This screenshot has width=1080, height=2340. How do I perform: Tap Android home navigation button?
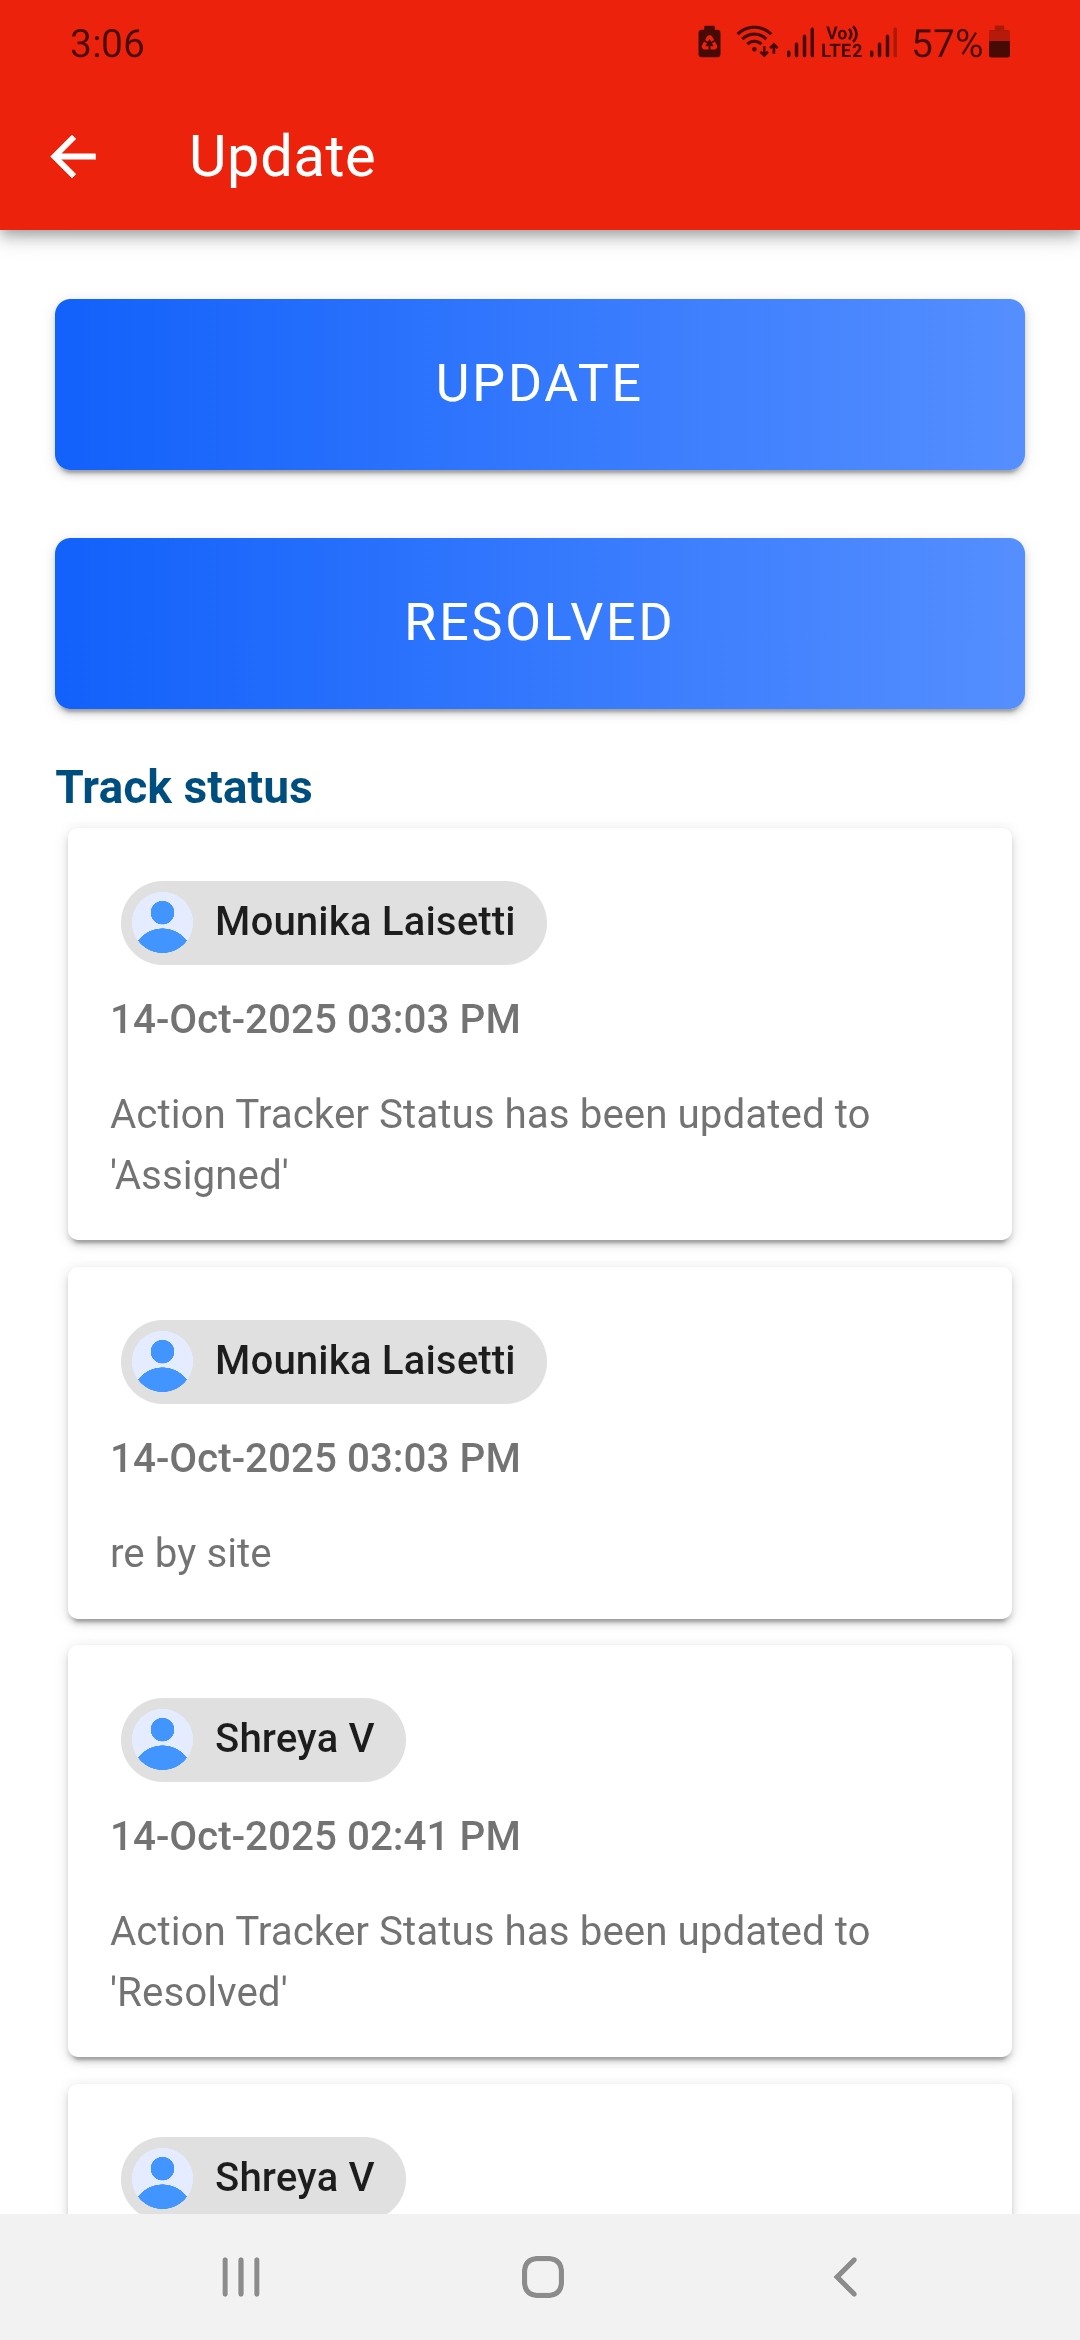coord(542,2277)
